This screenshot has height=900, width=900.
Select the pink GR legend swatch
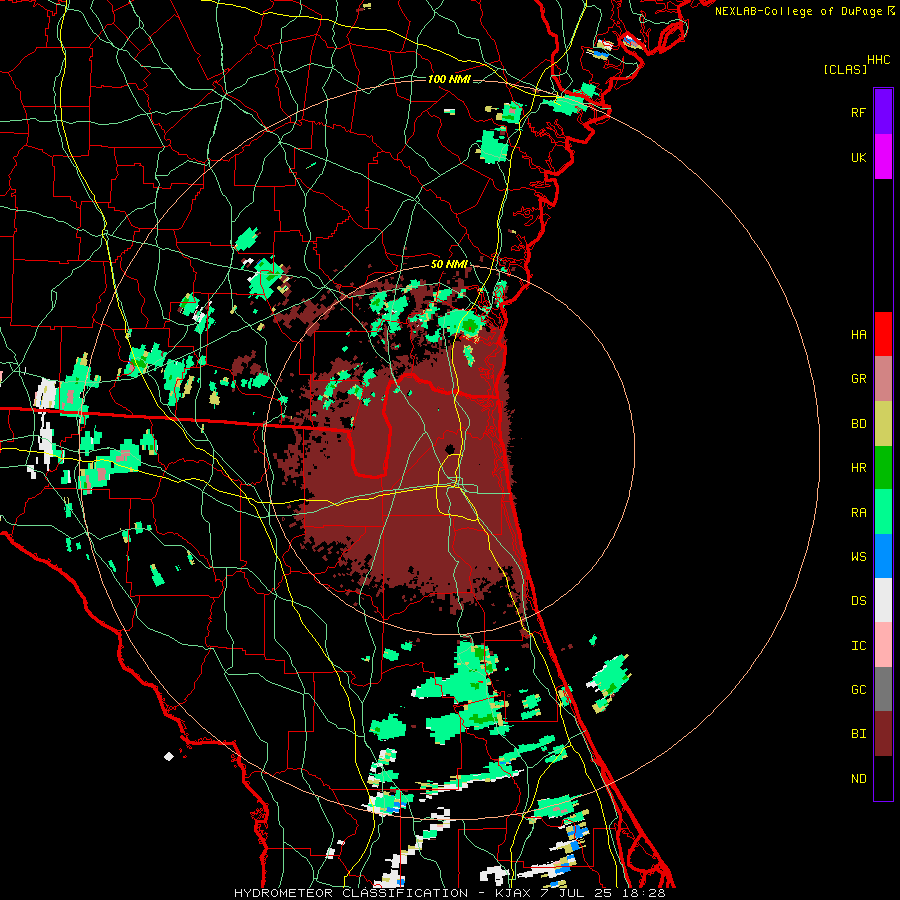(883, 379)
